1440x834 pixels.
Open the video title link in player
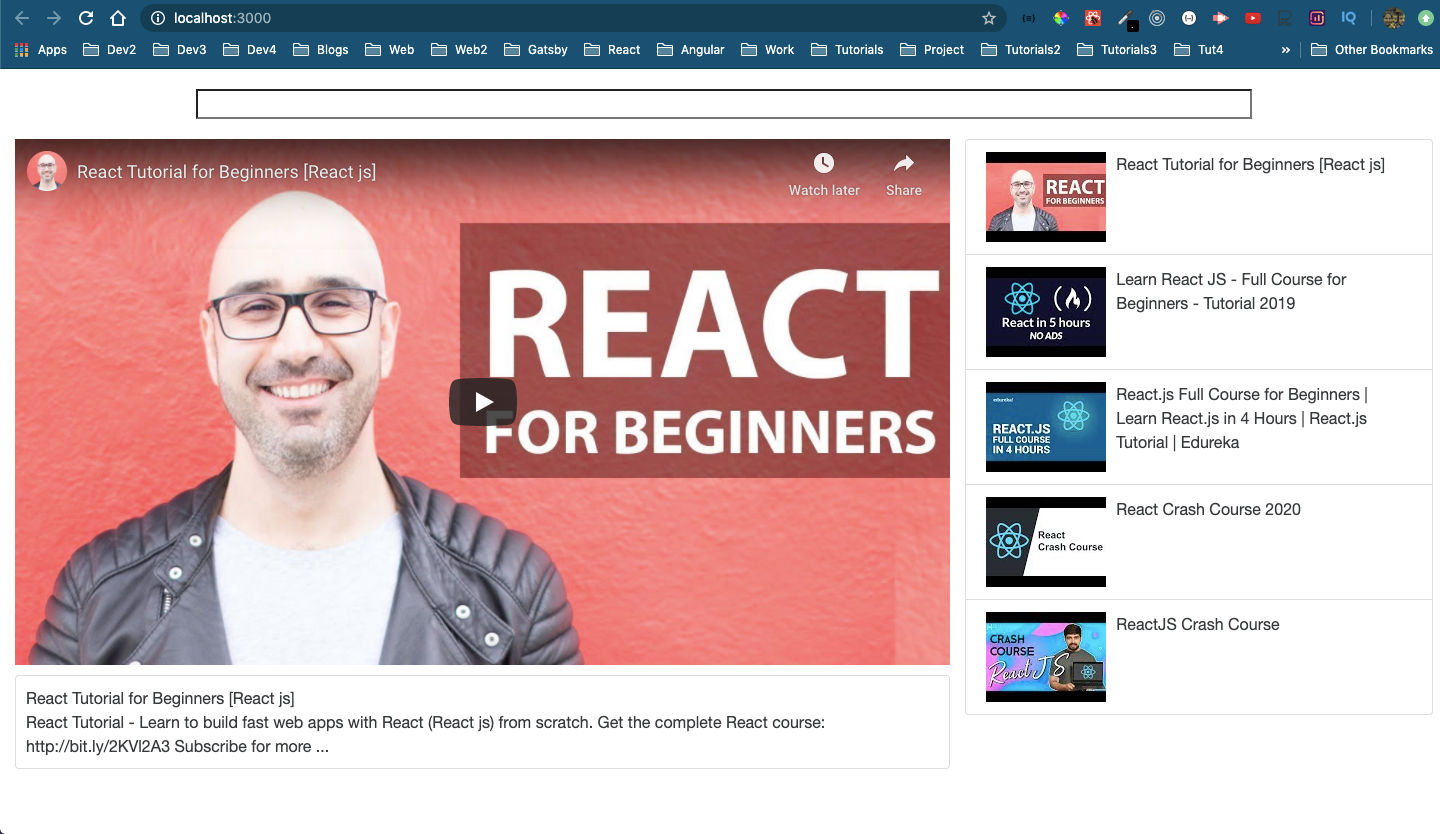[x=226, y=172]
